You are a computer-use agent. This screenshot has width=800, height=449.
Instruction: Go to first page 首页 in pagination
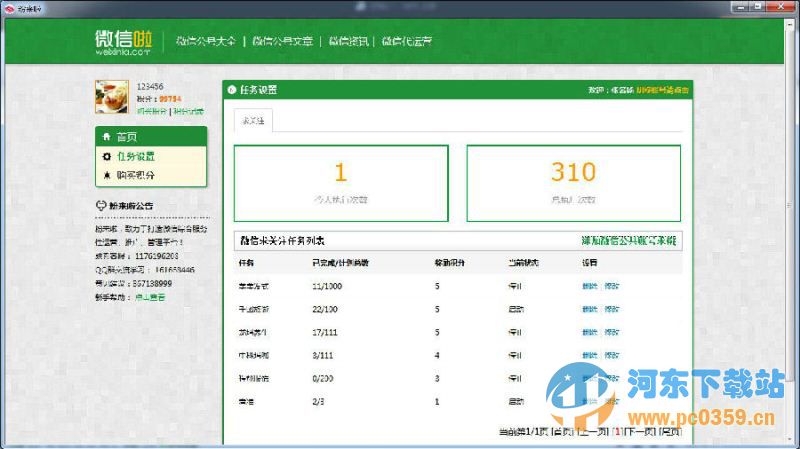coord(563,432)
